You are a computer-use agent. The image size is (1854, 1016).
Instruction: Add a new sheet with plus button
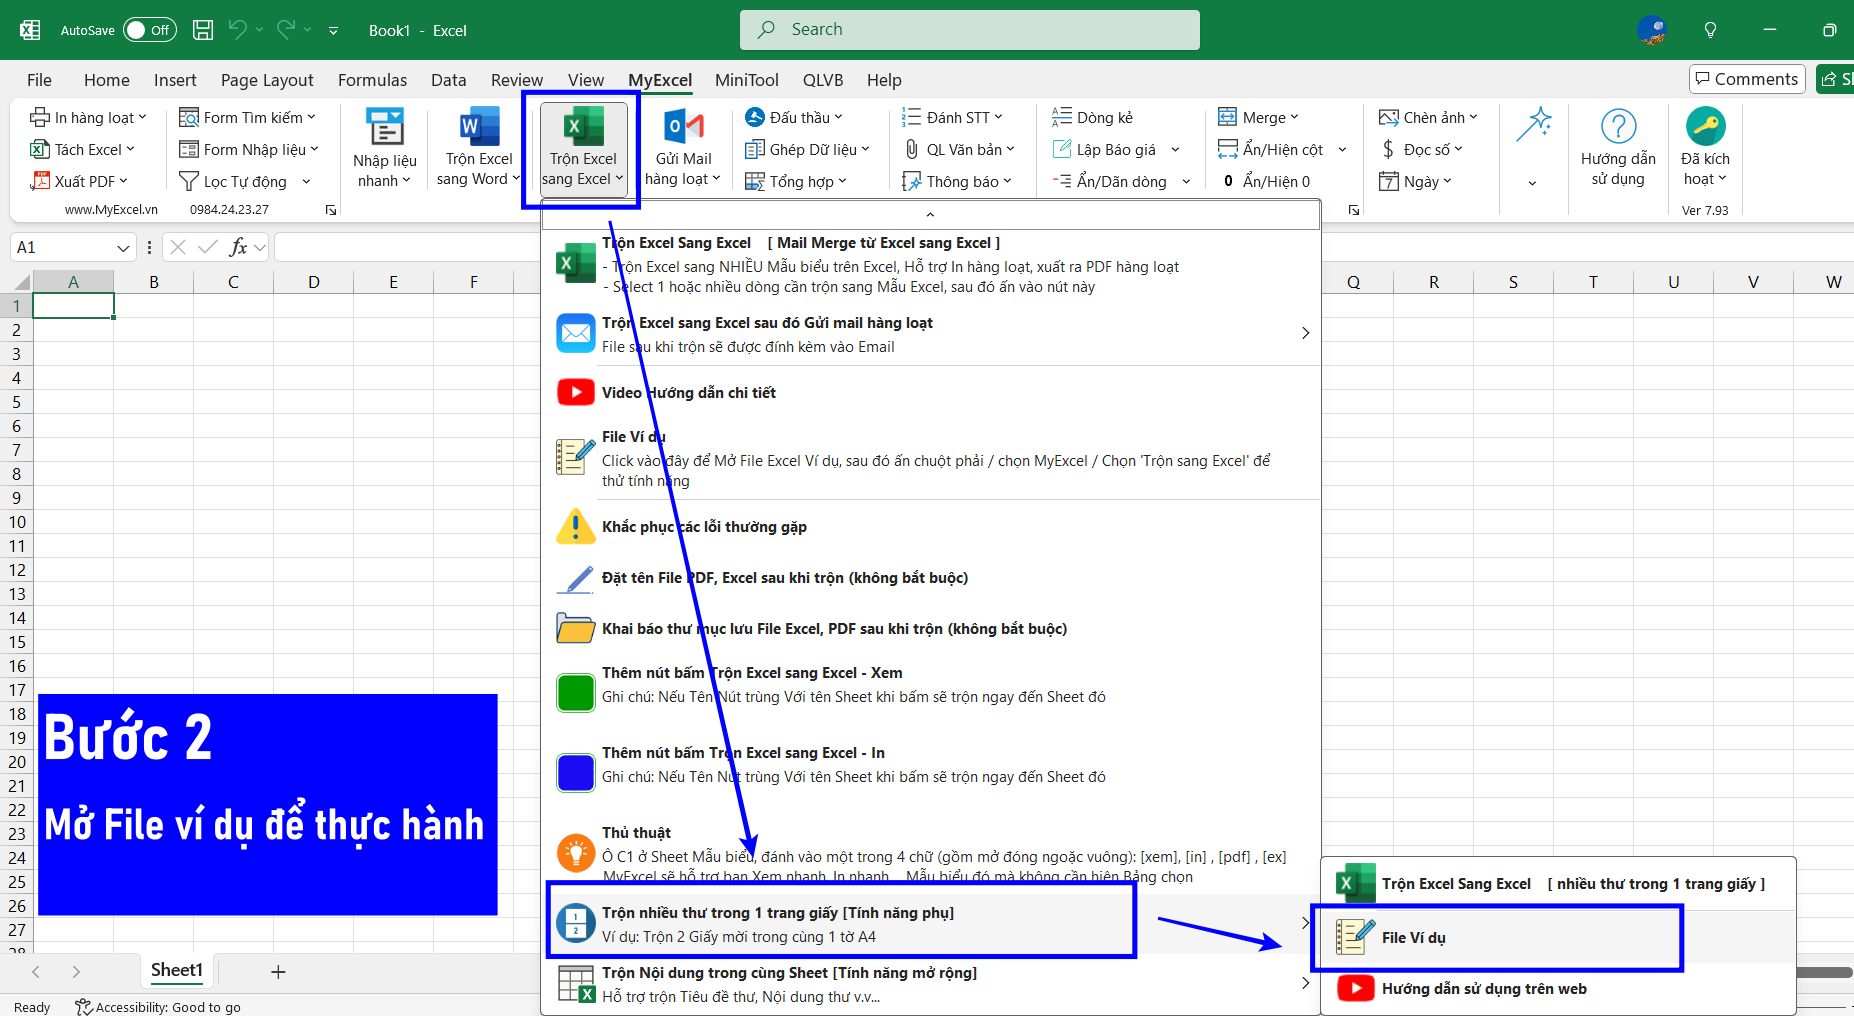click(278, 971)
